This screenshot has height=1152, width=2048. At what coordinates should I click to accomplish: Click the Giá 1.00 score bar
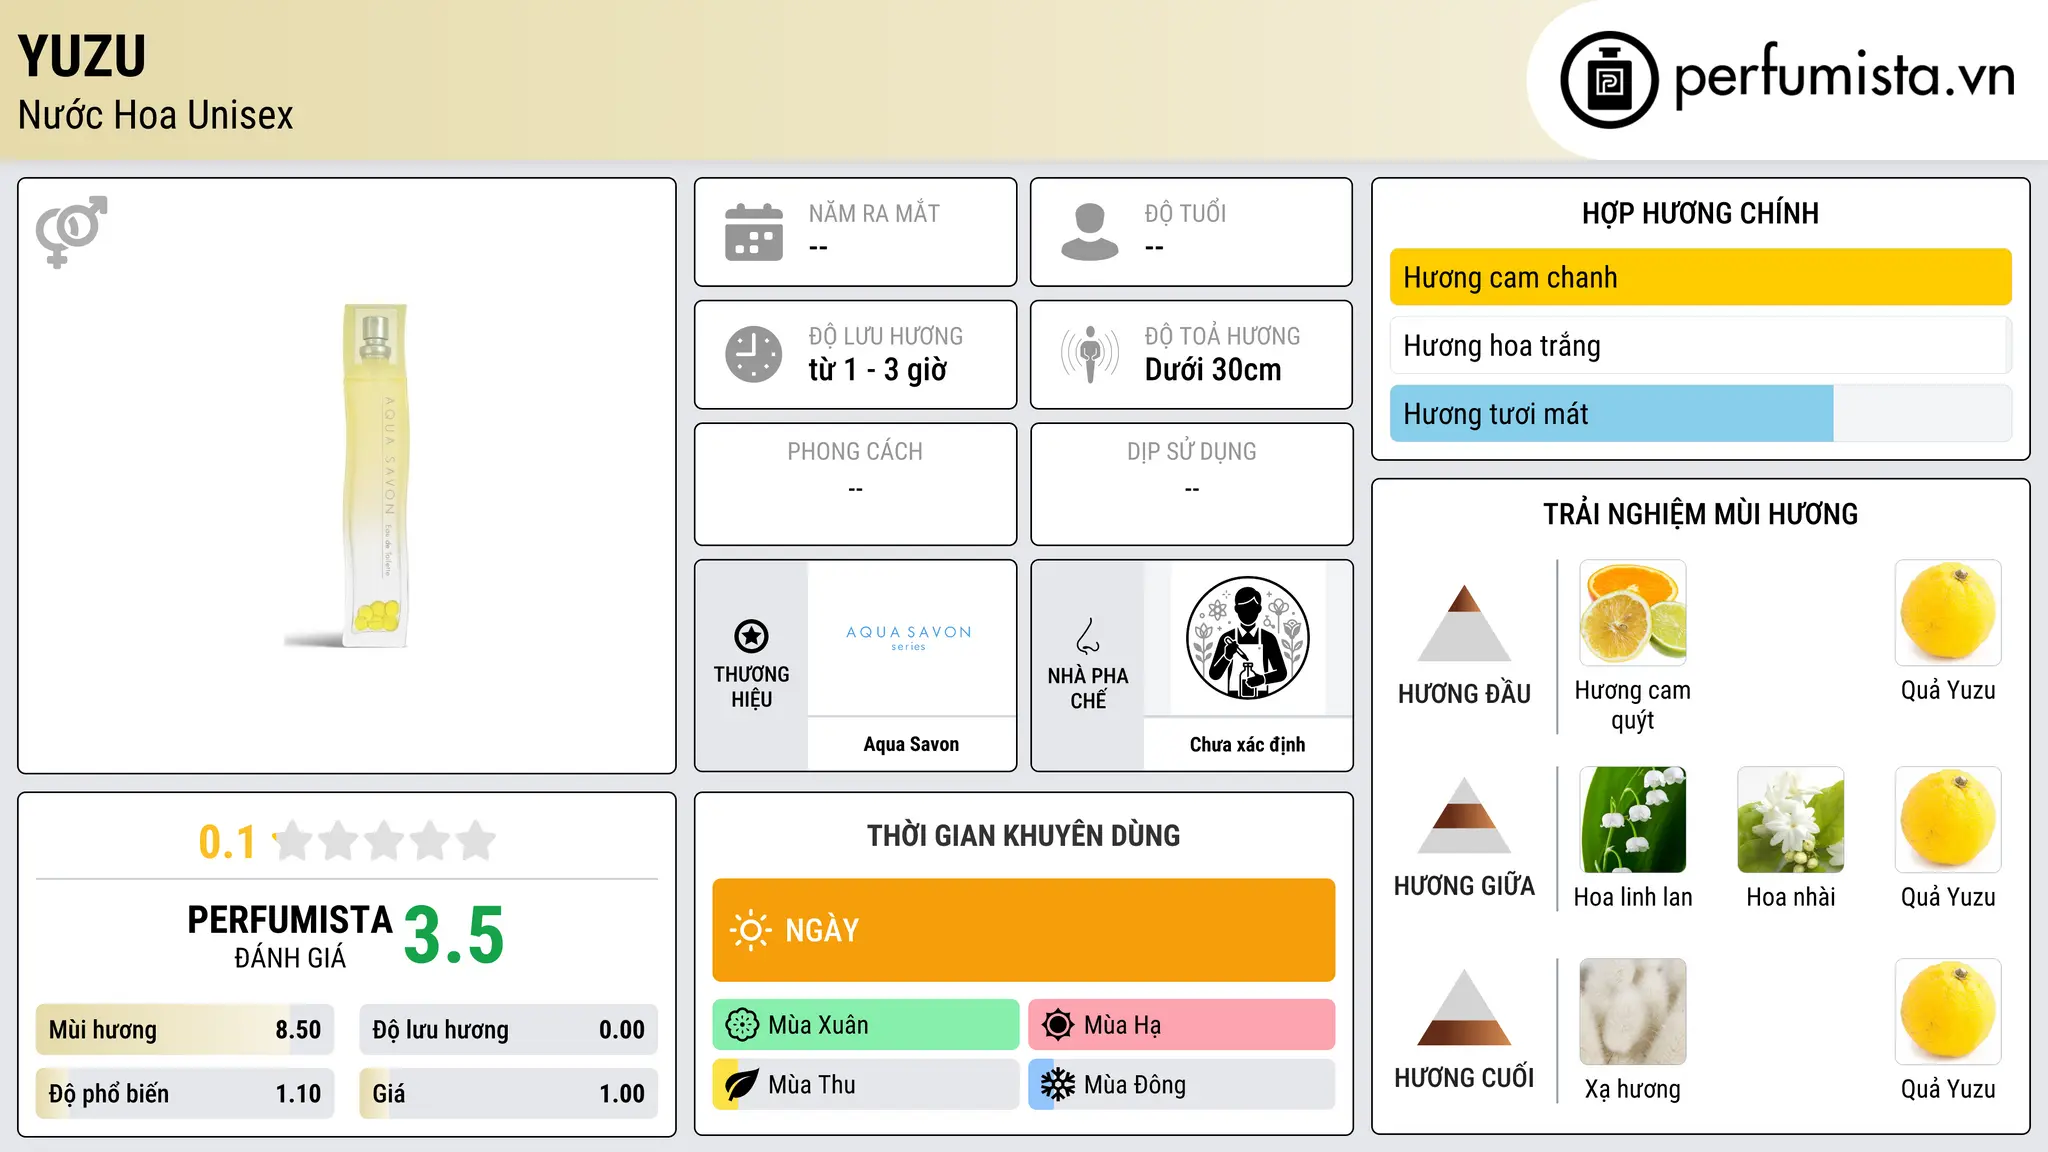tap(508, 1094)
